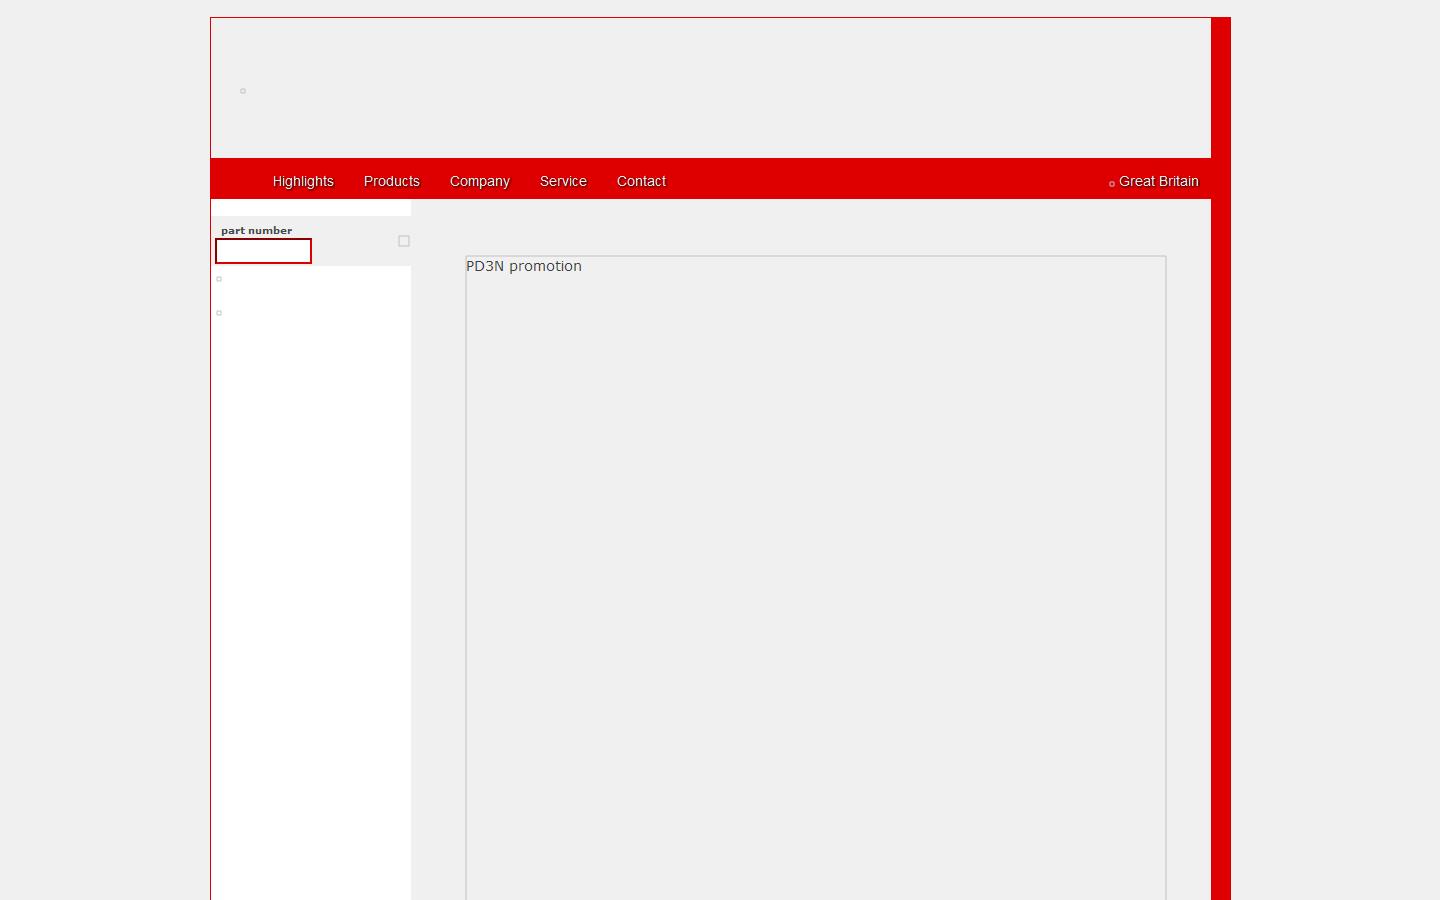
Task: Click the second bullet marker in the sidebar
Action: [219, 313]
